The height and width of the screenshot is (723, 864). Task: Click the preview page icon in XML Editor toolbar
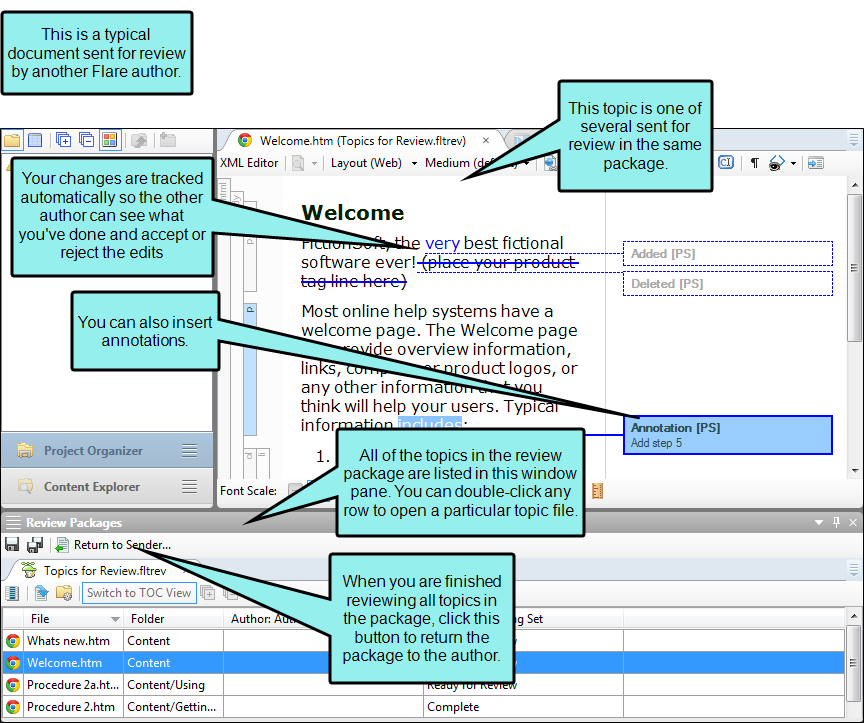pyautogui.click(x=298, y=163)
